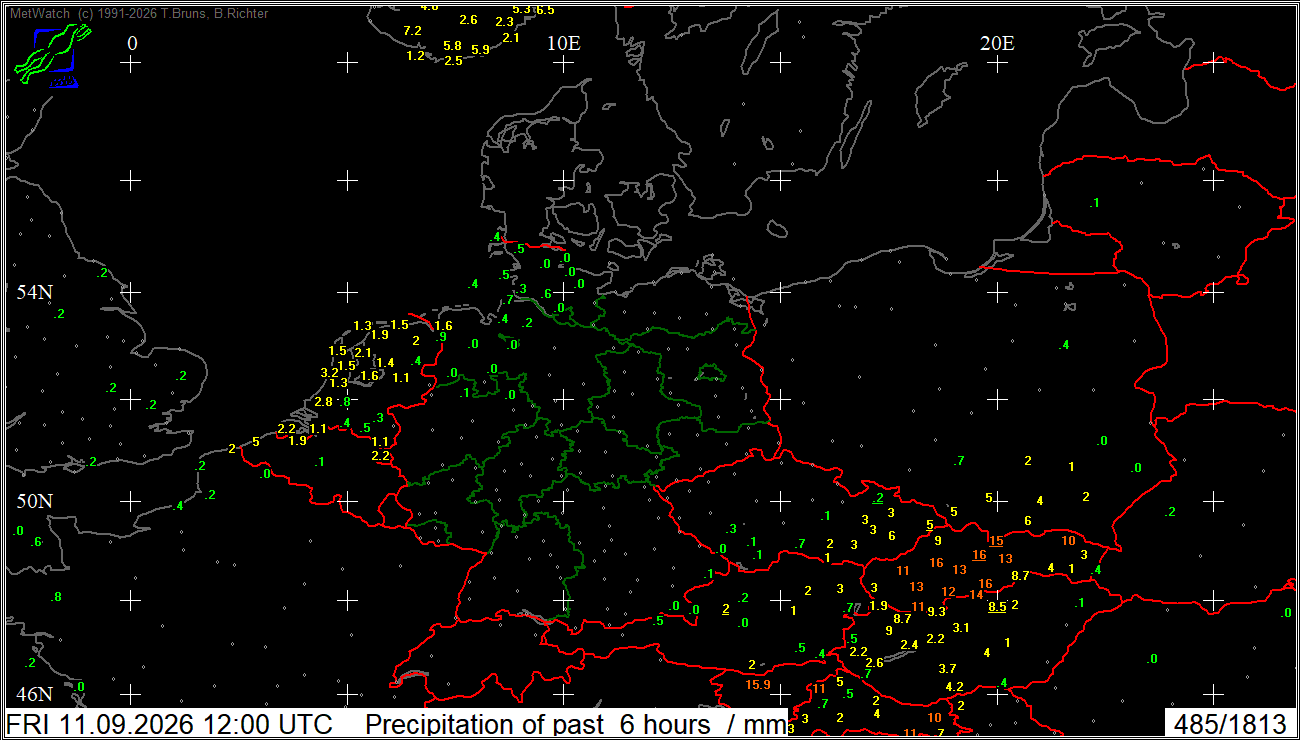The height and width of the screenshot is (740, 1300).
Task: Click the underlined 8.5 precipitation value
Action: pyautogui.click(x=997, y=606)
